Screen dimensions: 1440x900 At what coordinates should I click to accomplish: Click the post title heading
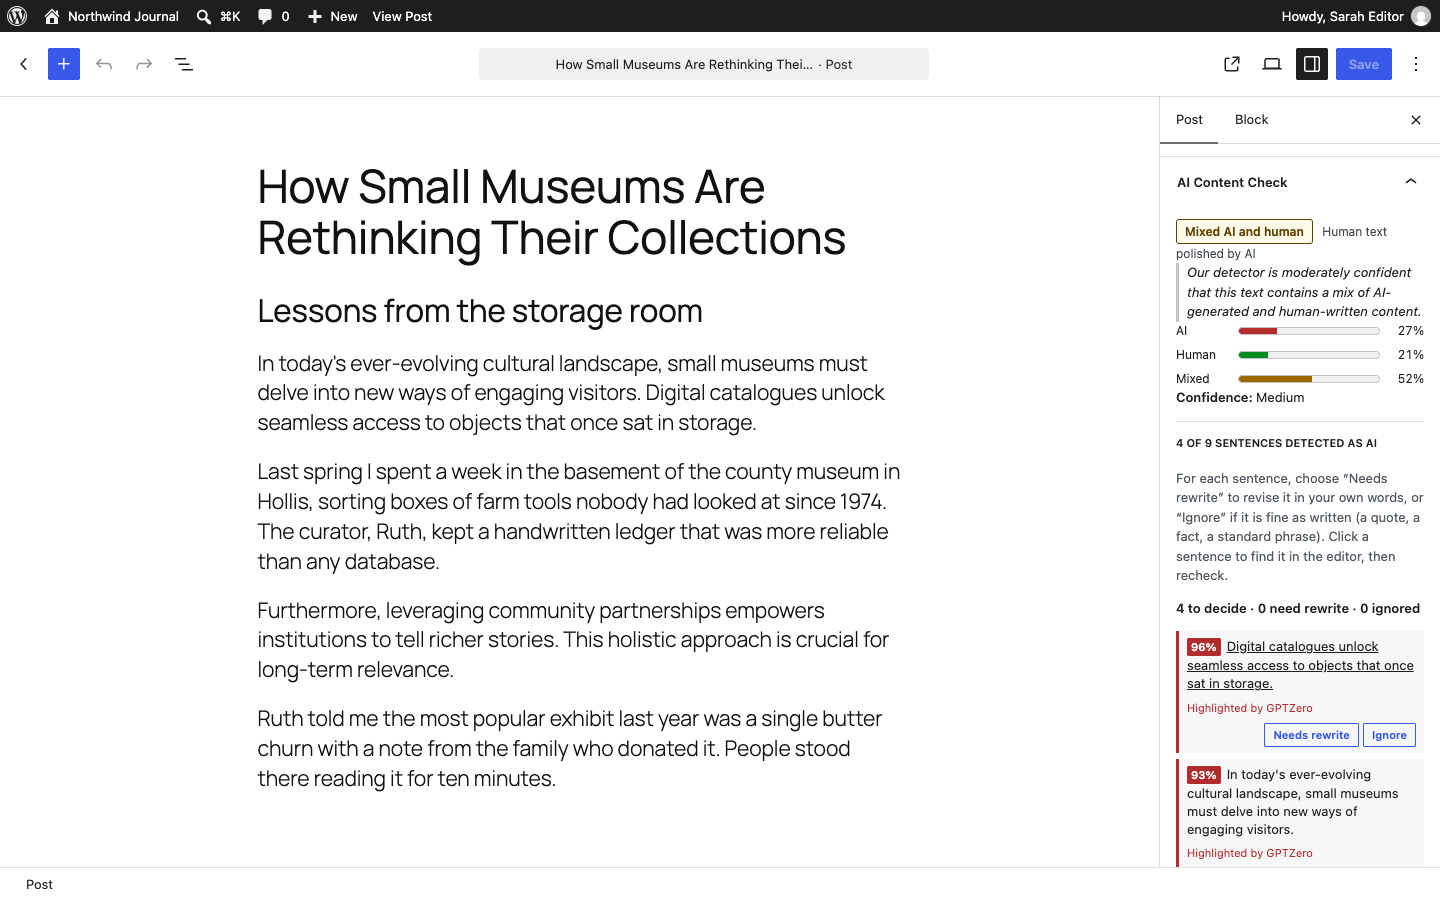coord(551,212)
